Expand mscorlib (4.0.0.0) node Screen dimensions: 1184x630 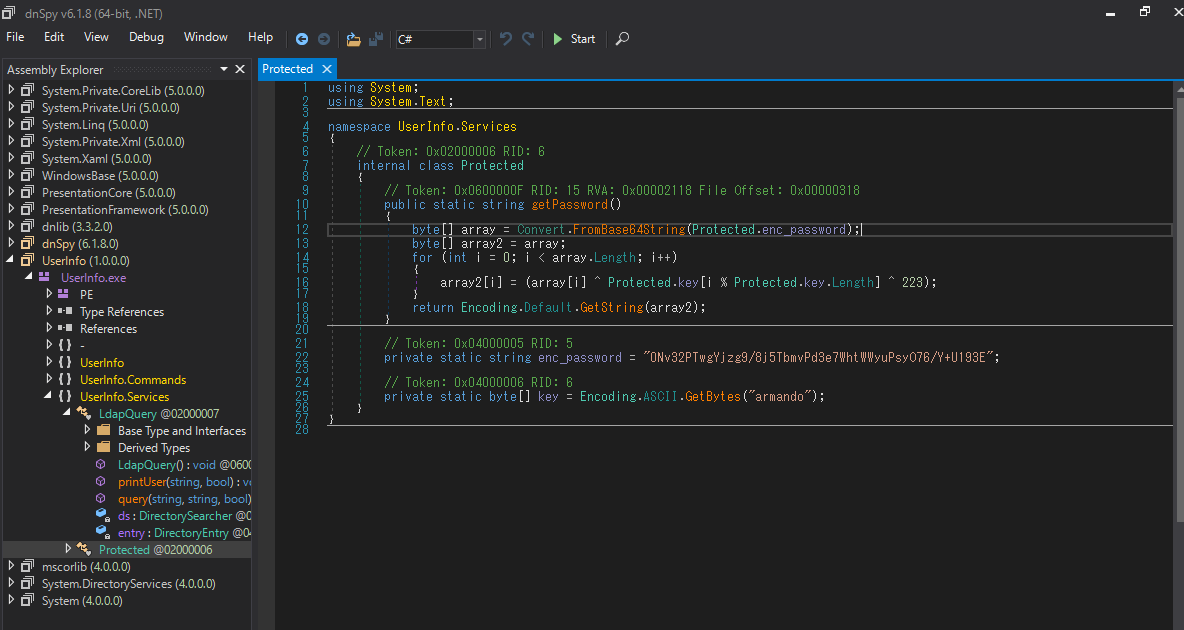(11, 566)
